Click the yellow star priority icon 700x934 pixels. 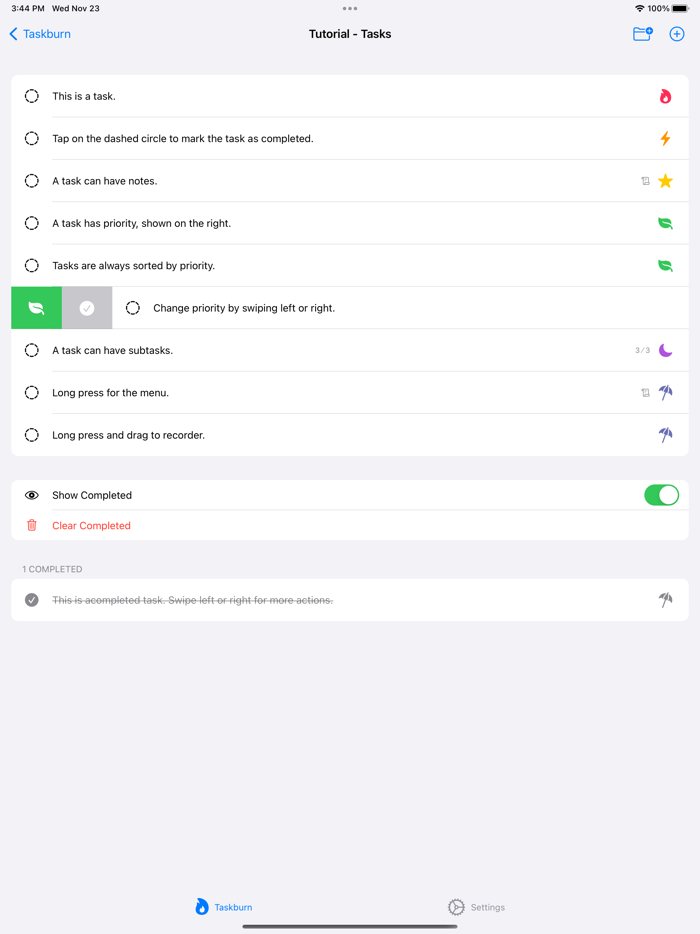(x=666, y=181)
